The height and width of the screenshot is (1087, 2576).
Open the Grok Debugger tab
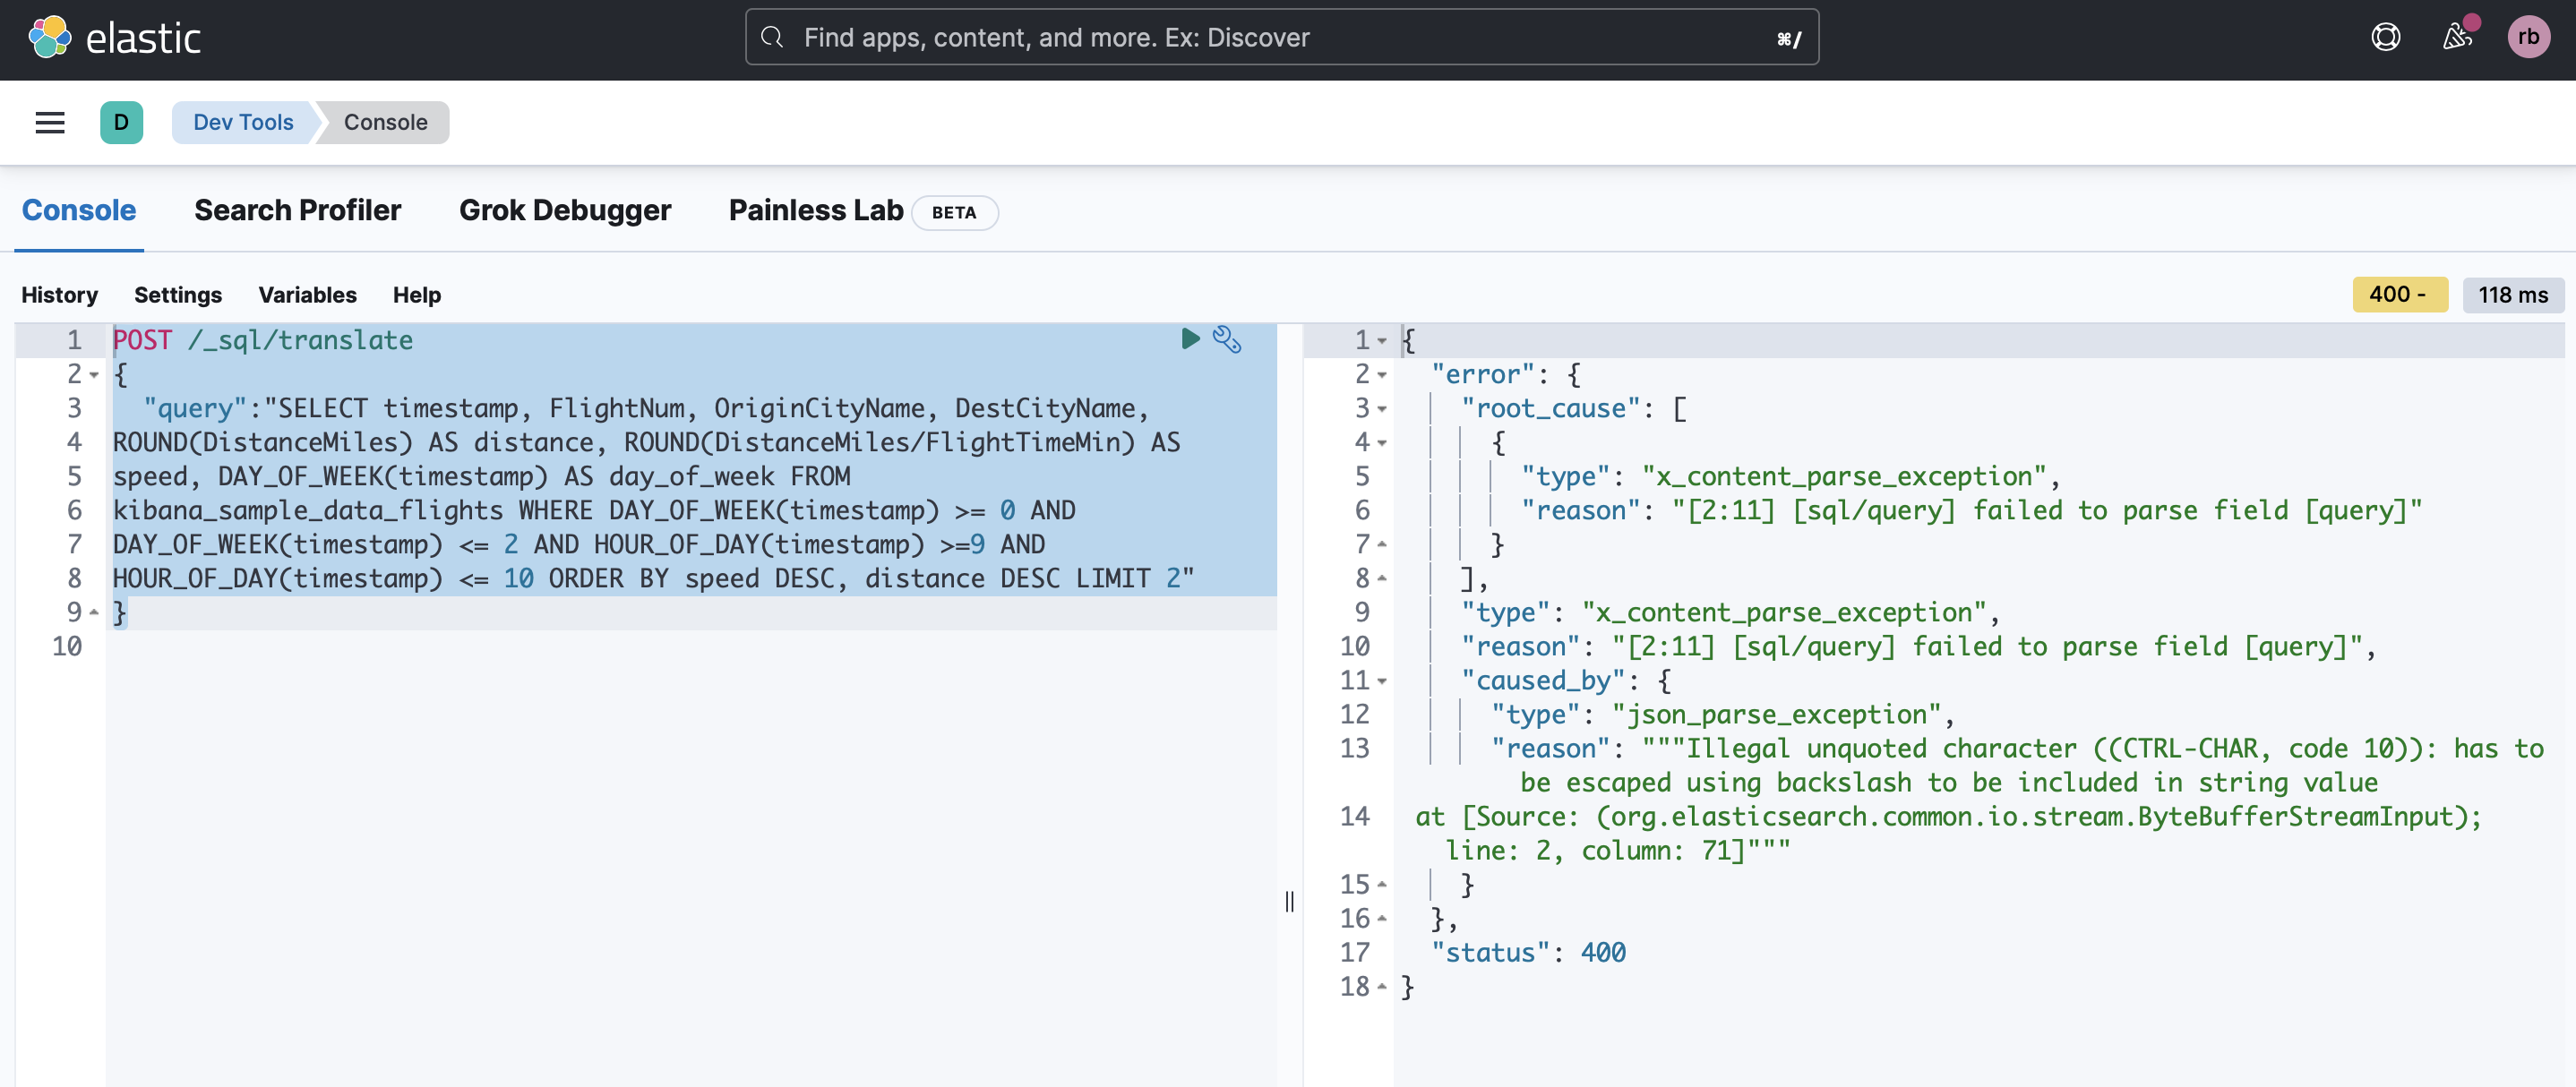tap(565, 210)
